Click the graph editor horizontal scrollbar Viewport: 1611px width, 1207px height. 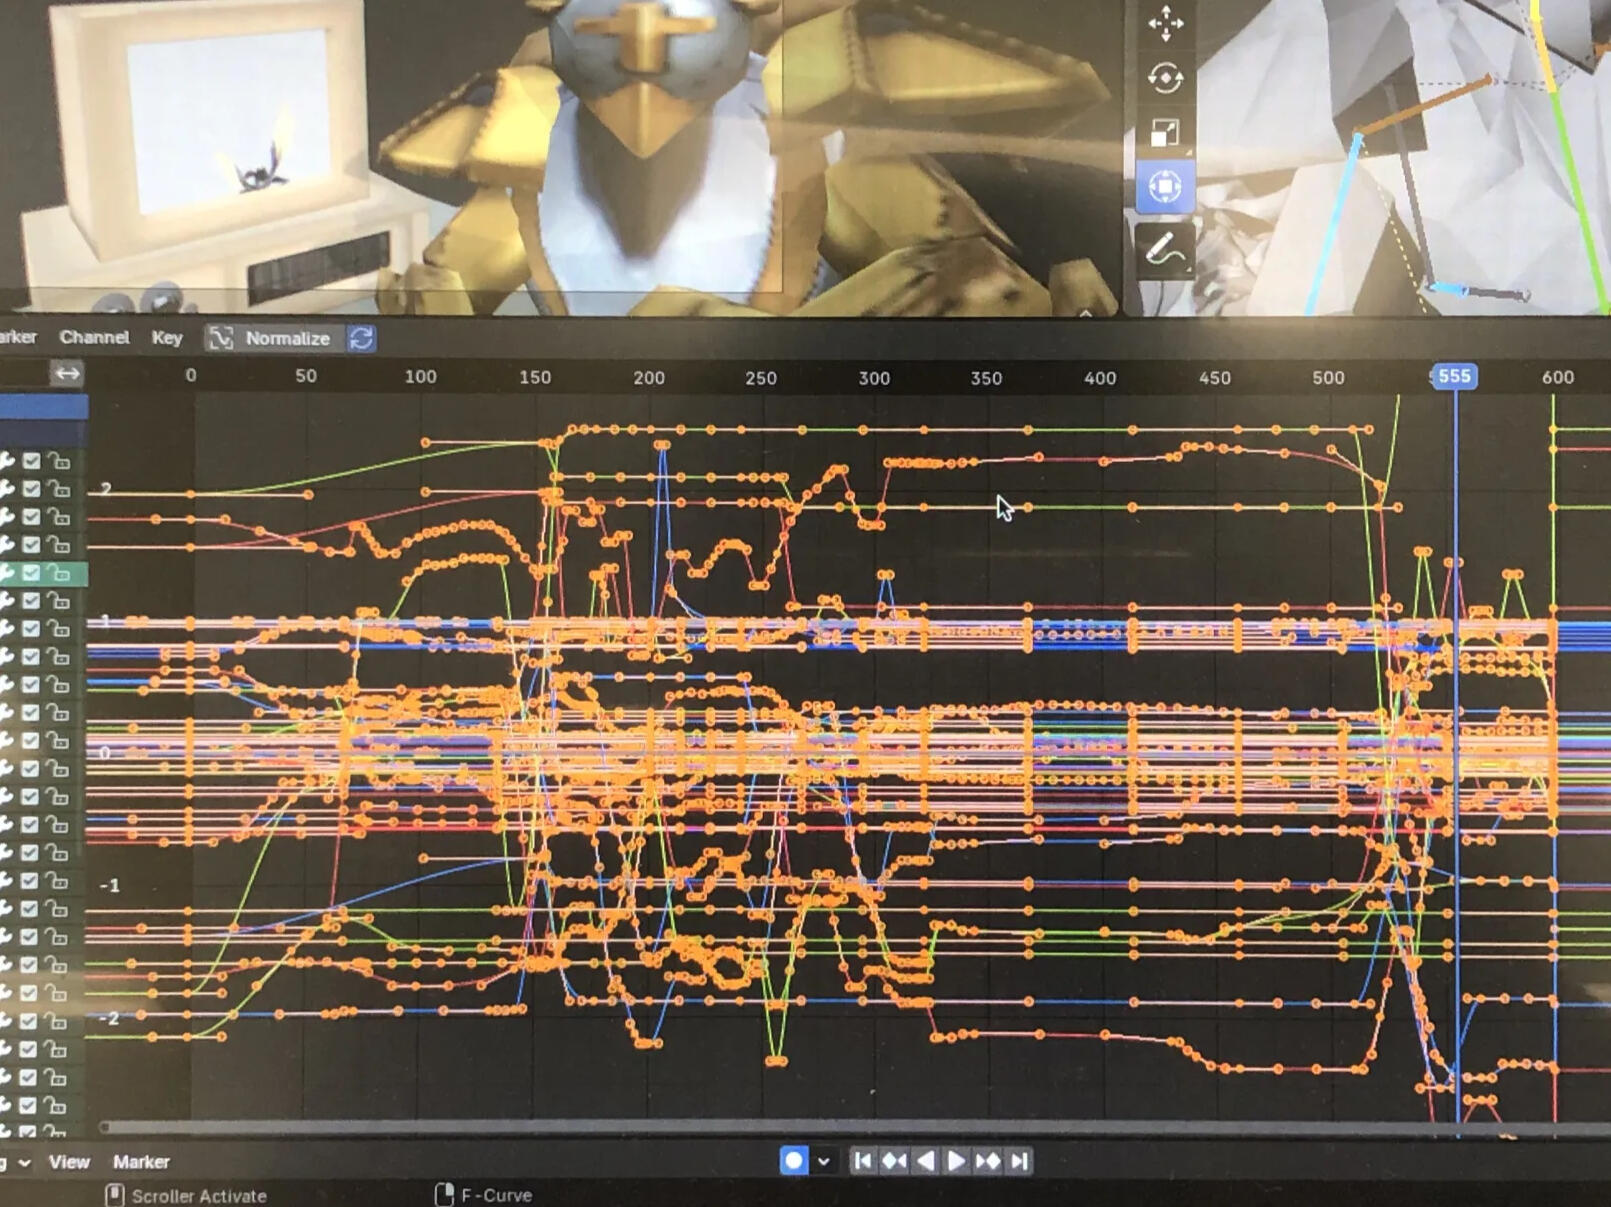click(x=850, y=1128)
